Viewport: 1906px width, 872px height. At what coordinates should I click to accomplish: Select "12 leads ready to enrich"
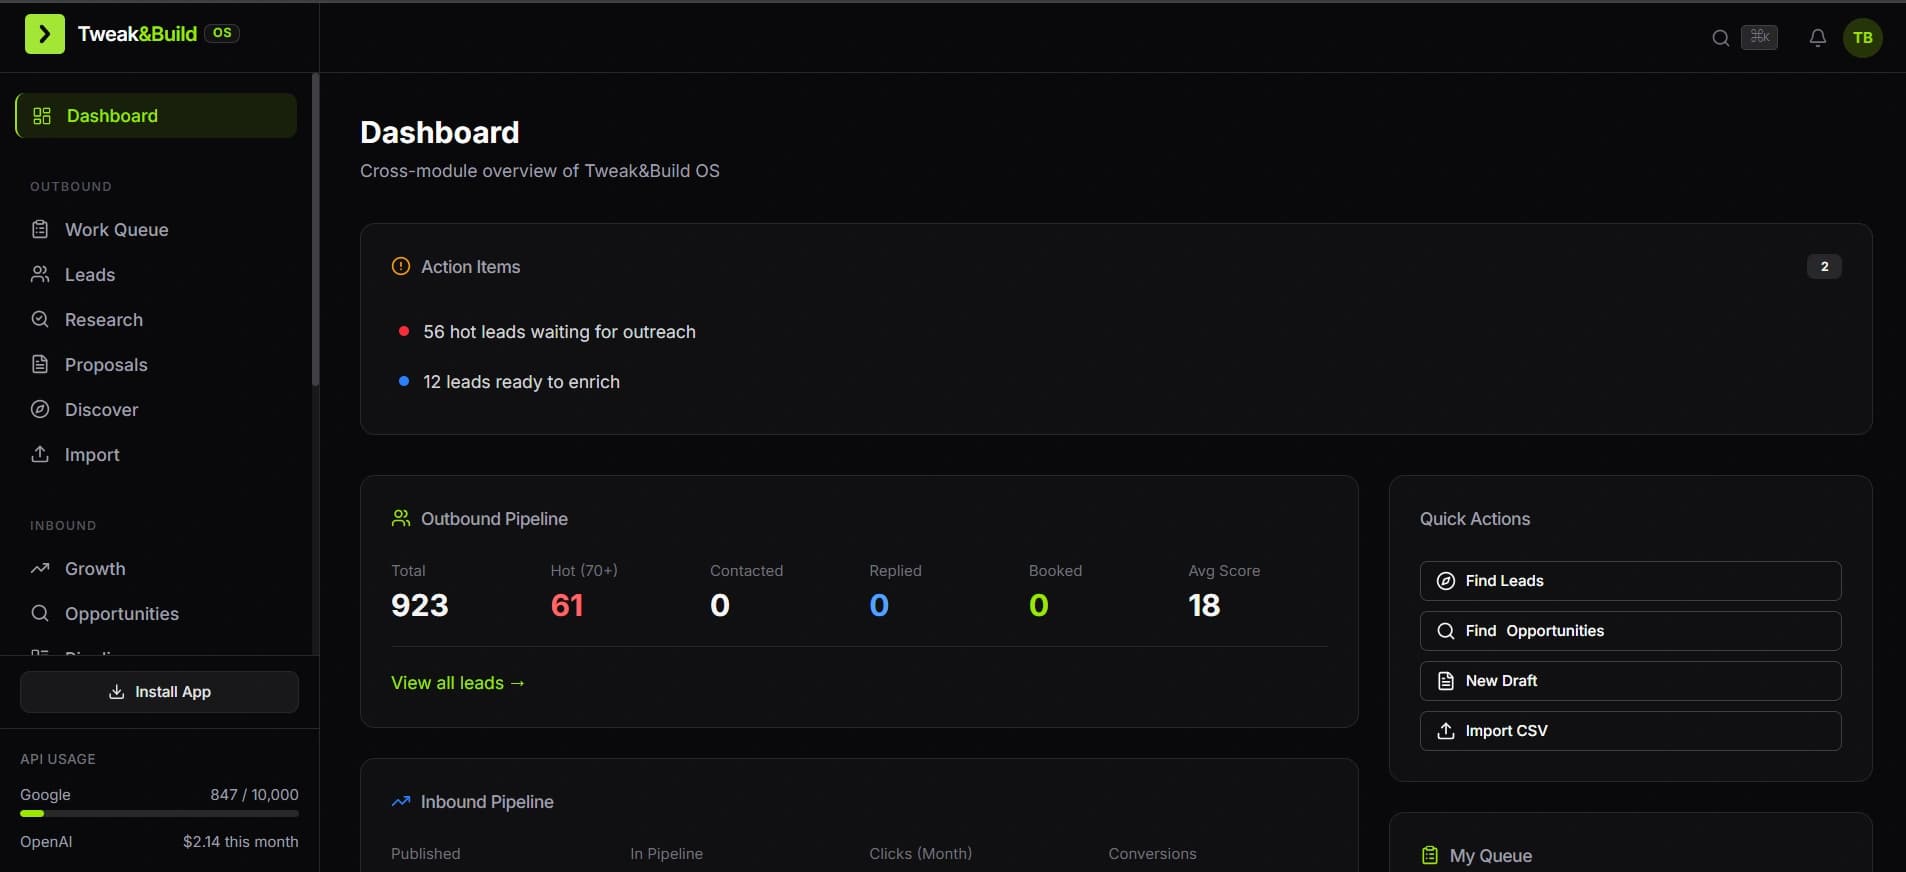click(x=521, y=382)
